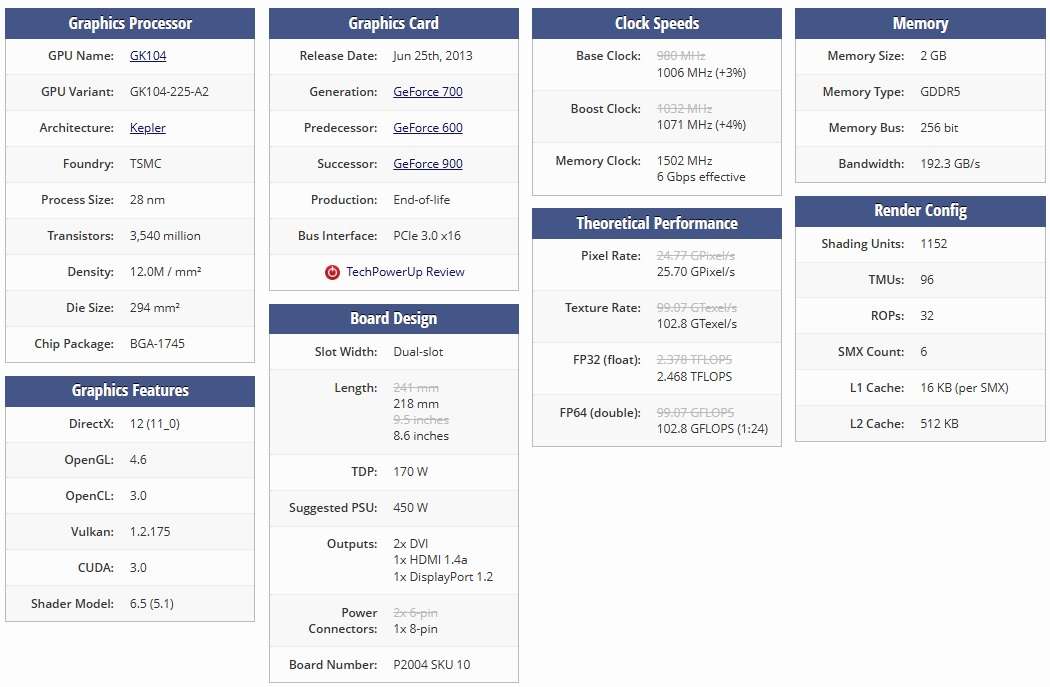Select the Theoretical Performance section header
Image resolution: width=1050 pixels, height=687 pixels.
656,223
